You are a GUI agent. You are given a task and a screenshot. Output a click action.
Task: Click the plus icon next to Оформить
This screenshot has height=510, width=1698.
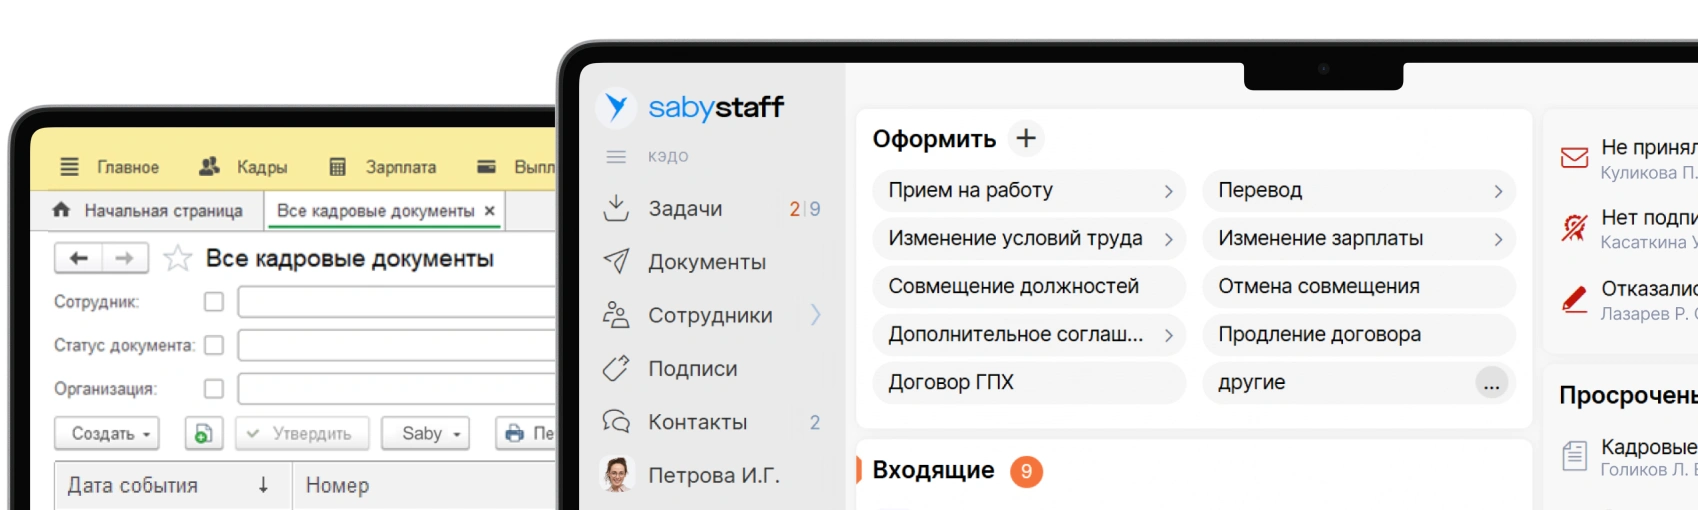(1026, 138)
